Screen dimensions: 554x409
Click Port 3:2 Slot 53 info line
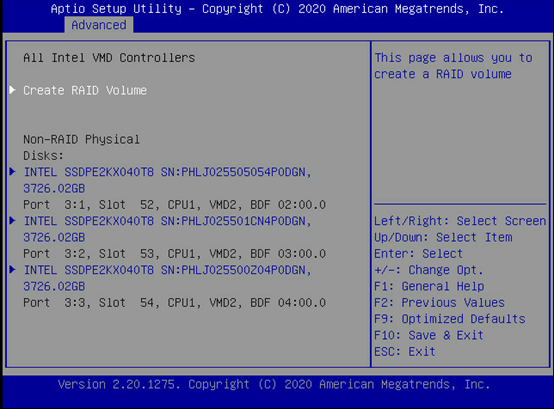pos(175,254)
